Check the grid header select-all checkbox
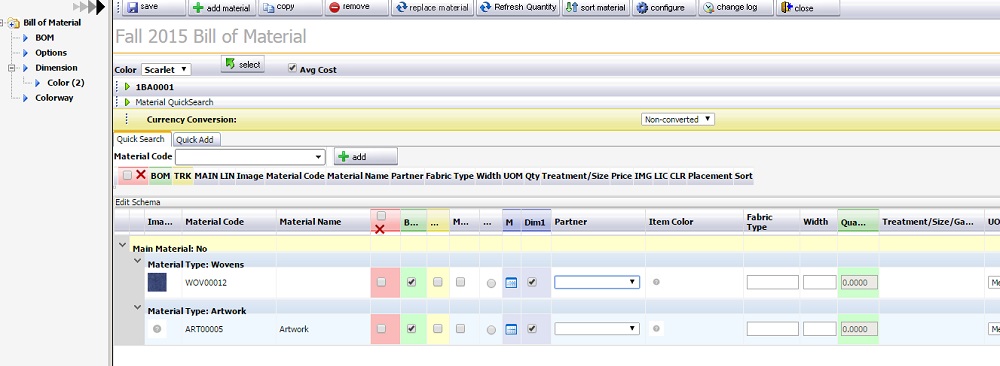This screenshot has width=1000, height=366. [381, 216]
